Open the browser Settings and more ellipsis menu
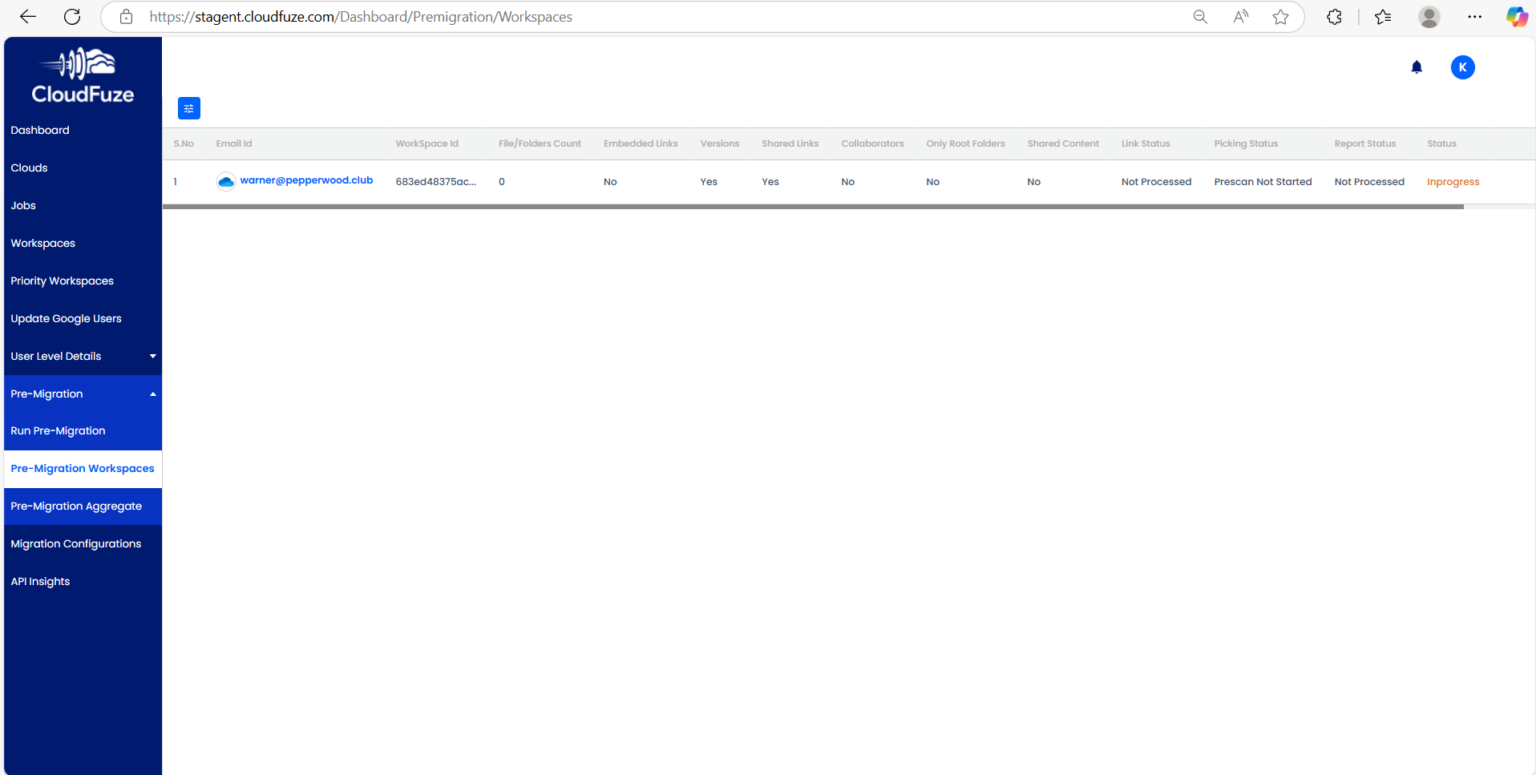The width and height of the screenshot is (1536, 775). [x=1475, y=16]
